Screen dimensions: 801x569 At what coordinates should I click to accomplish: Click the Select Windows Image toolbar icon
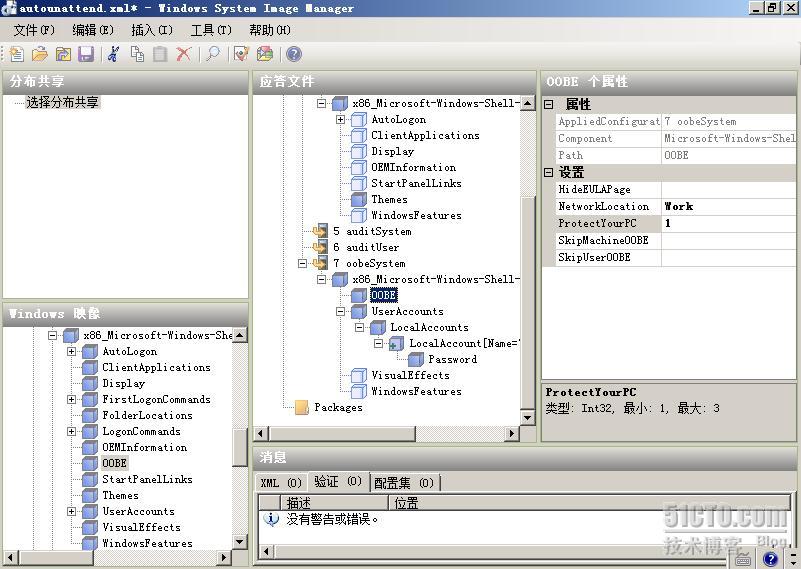click(63, 54)
